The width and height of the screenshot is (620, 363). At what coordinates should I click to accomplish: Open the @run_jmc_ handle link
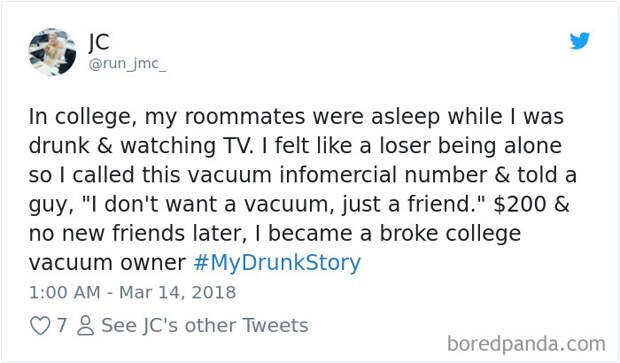[127, 63]
